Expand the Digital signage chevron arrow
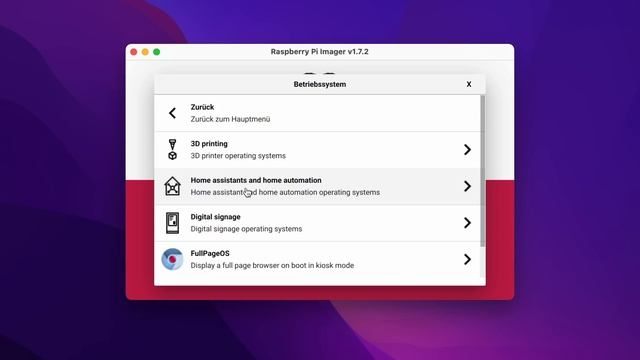This screenshot has width=640, height=360. pyautogui.click(x=467, y=223)
